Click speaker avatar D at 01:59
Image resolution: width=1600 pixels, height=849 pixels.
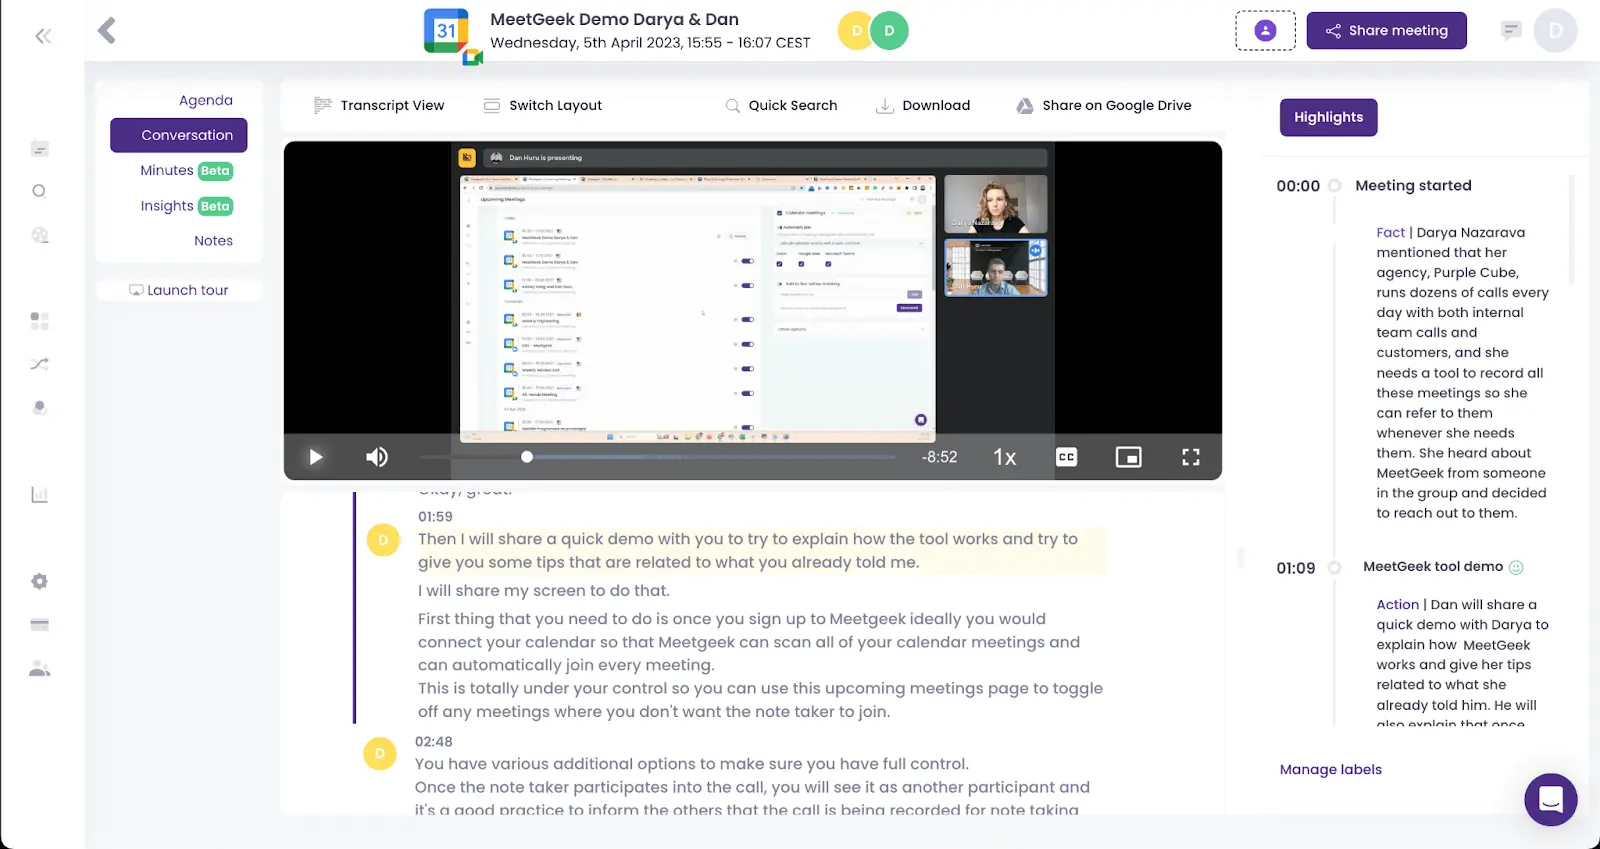coord(384,540)
